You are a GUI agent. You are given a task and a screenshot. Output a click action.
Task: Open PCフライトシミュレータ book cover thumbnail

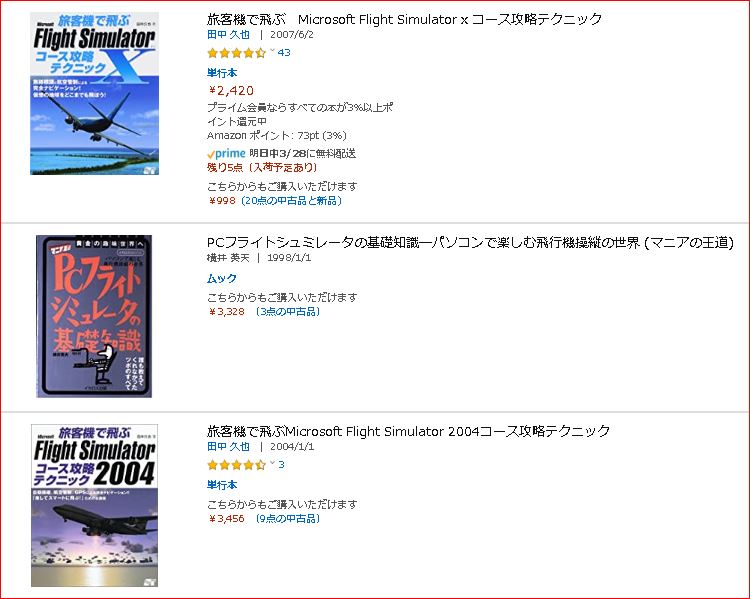94,316
